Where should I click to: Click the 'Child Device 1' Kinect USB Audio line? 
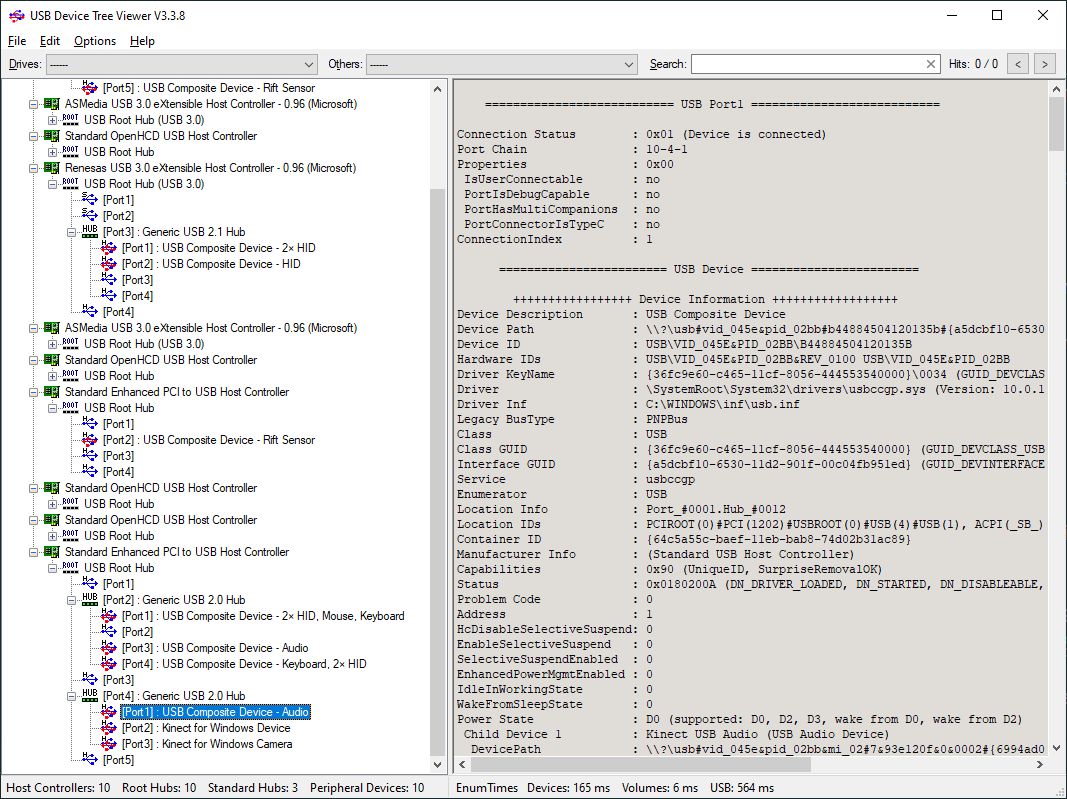[x=676, y=734]
